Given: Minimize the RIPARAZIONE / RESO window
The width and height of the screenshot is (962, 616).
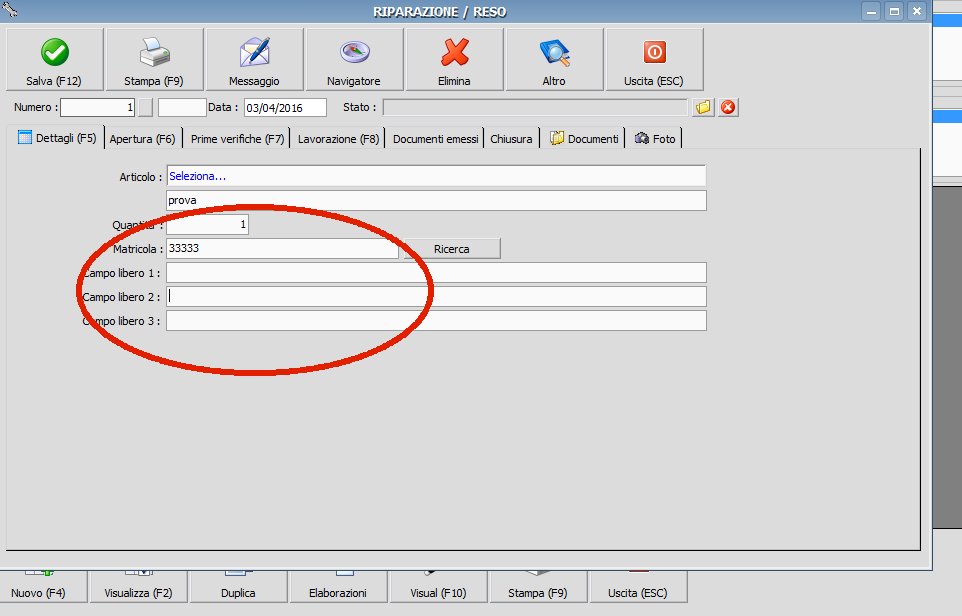Looking at the screenshot, I should (x=871, y=11).
